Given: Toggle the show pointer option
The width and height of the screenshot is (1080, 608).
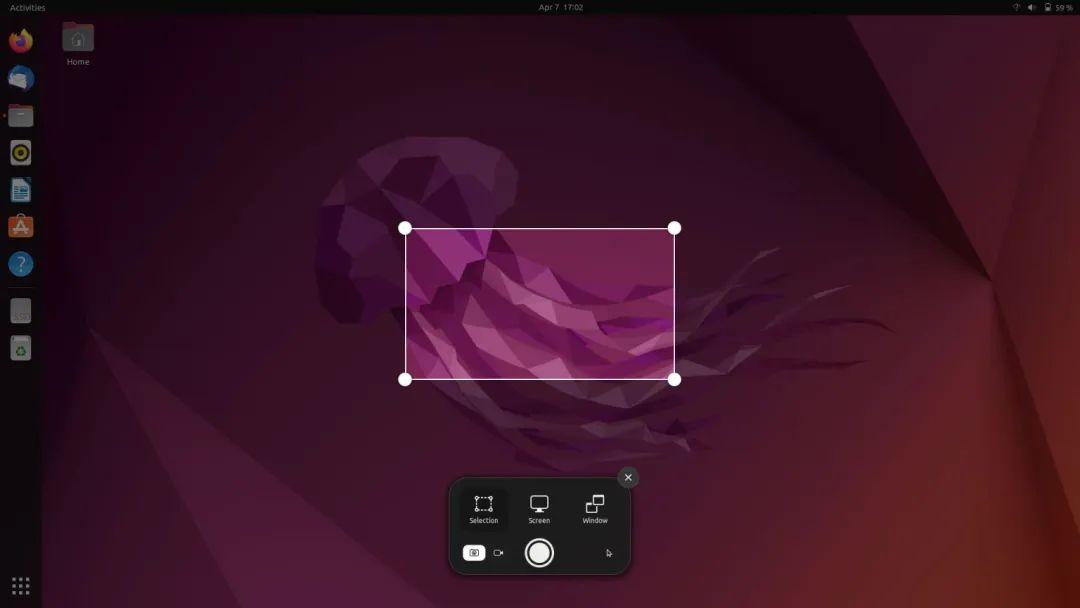Looking at the screenshot, I should (607, 552).
